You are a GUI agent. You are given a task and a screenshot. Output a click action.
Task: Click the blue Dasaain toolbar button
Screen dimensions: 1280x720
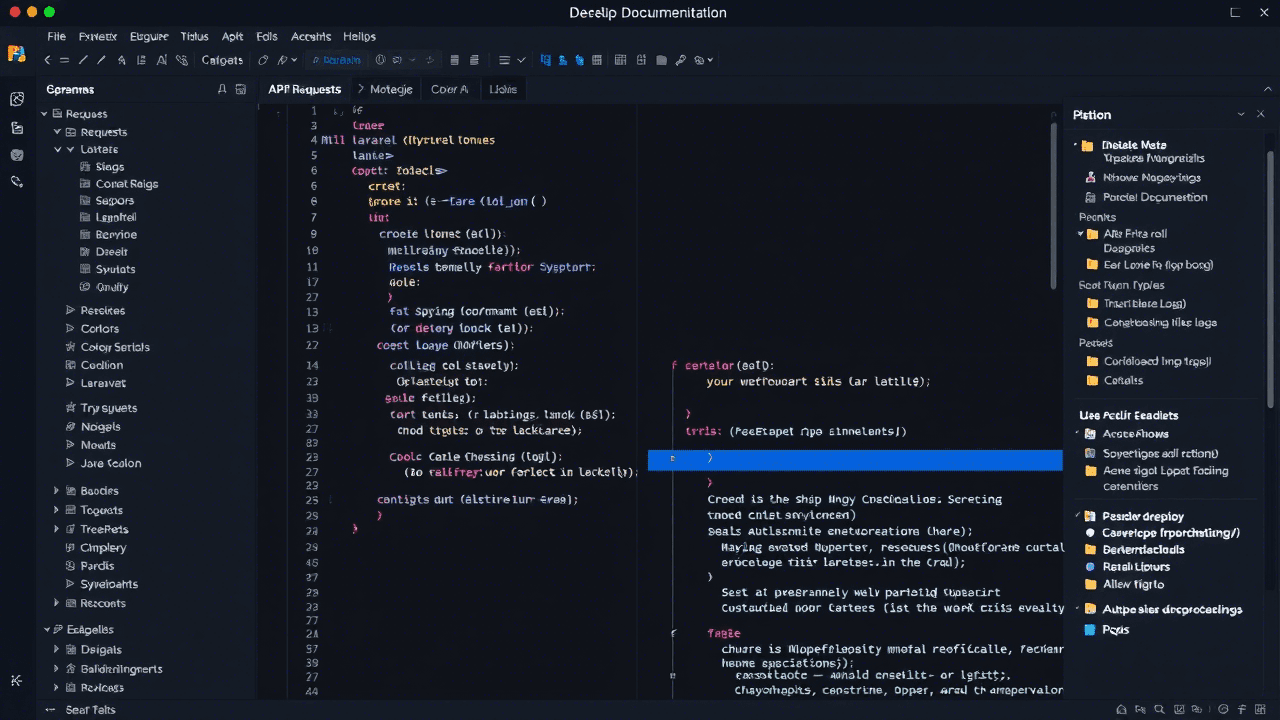tap(336, 60)
